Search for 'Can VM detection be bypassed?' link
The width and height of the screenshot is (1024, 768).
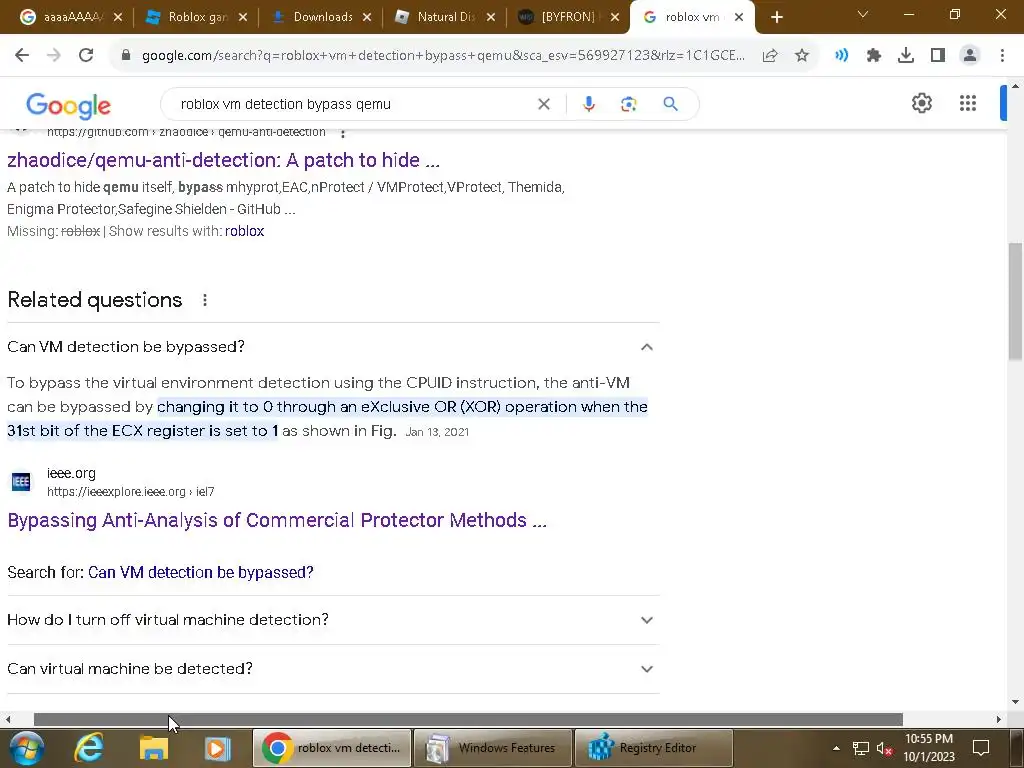[200, 572]
